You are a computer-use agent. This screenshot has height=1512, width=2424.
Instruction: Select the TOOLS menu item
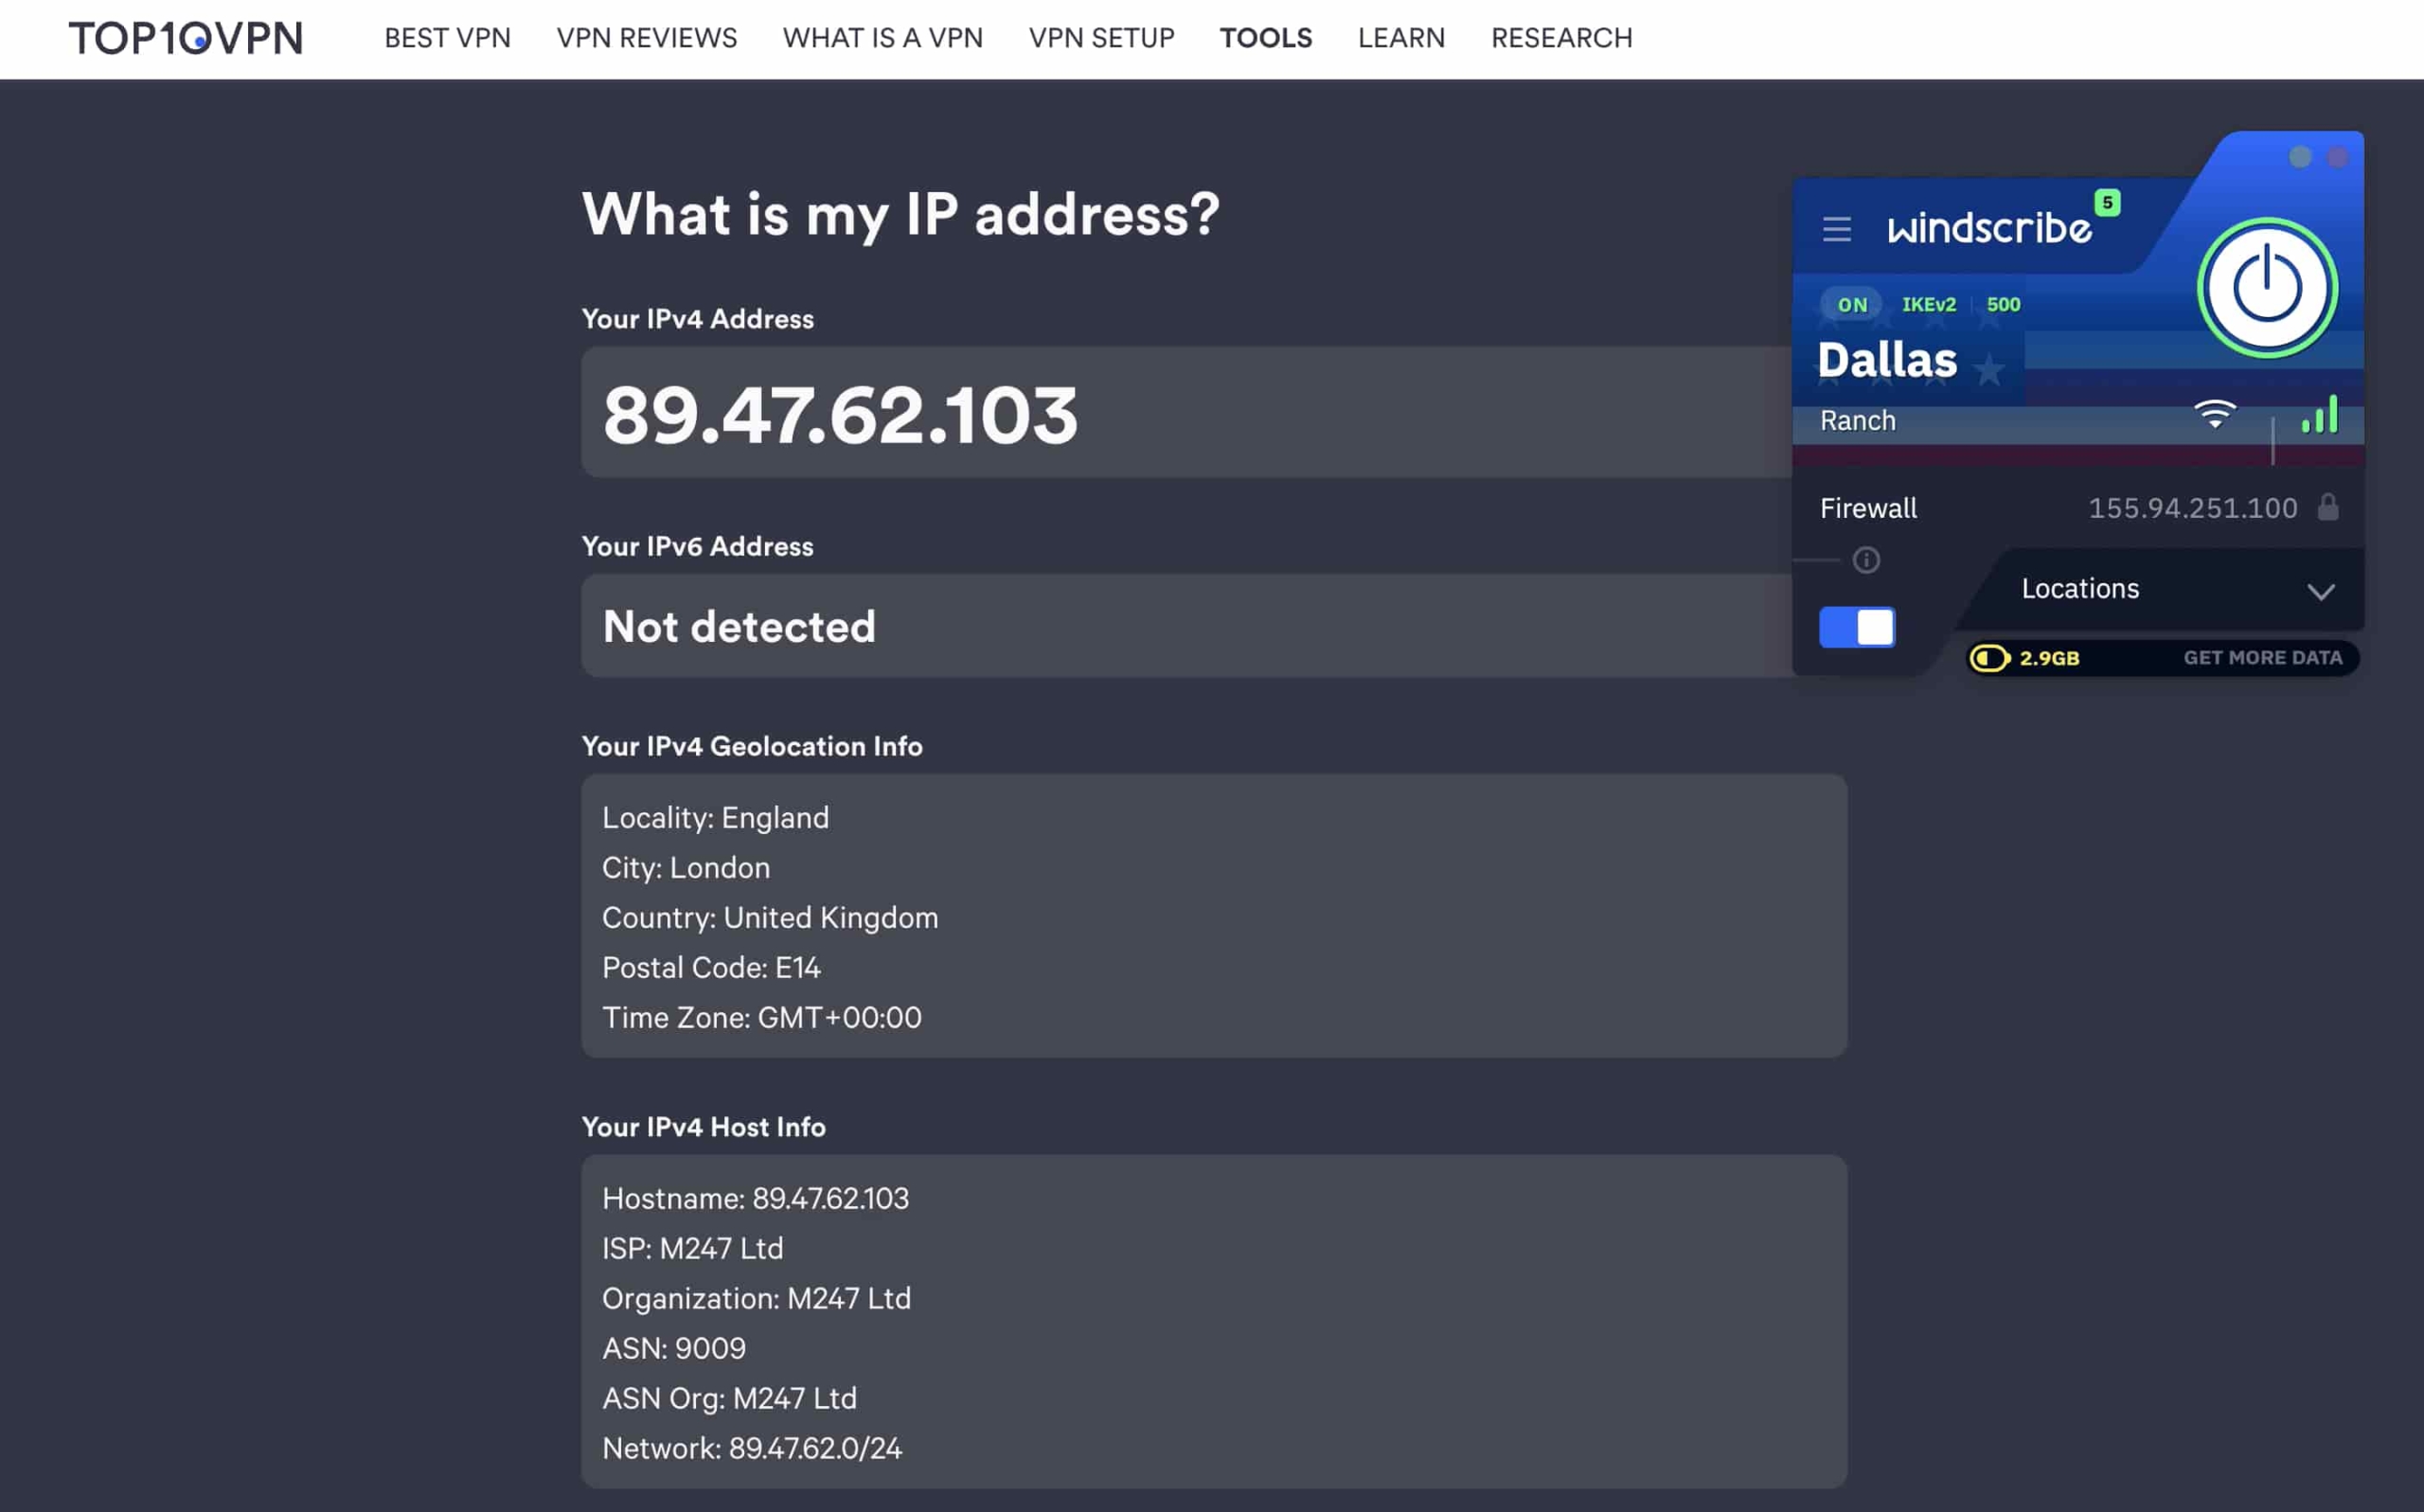[1266, 38]
